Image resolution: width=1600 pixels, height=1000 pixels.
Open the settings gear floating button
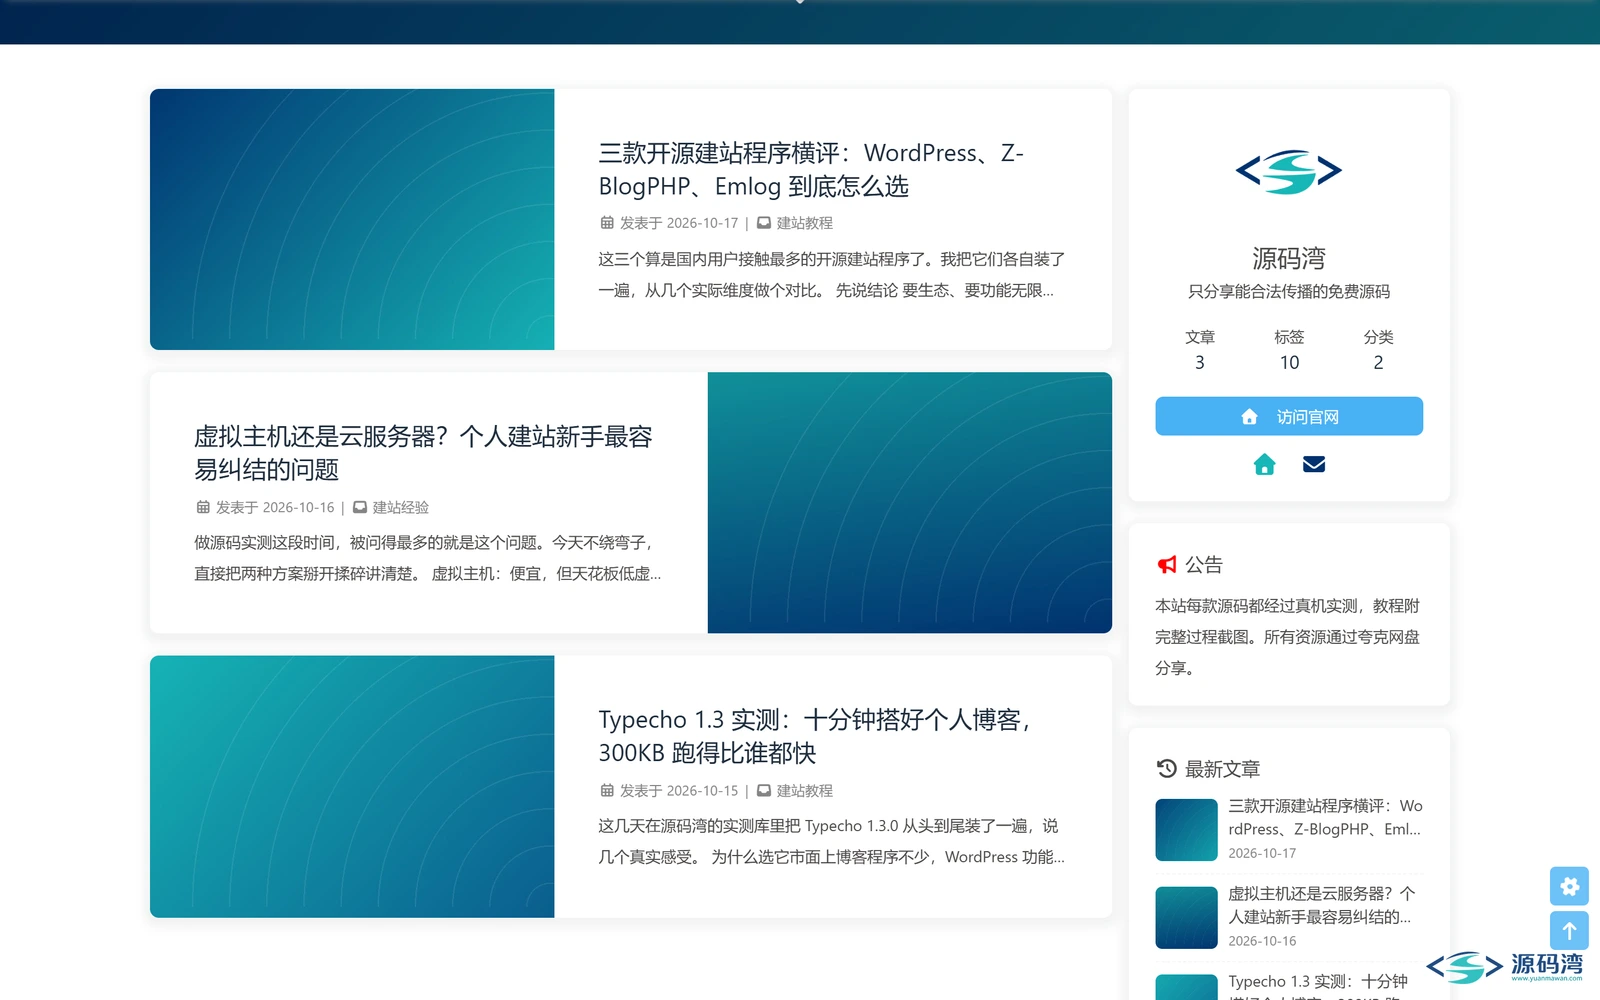pyautogui.click(x=1569, y=886)
